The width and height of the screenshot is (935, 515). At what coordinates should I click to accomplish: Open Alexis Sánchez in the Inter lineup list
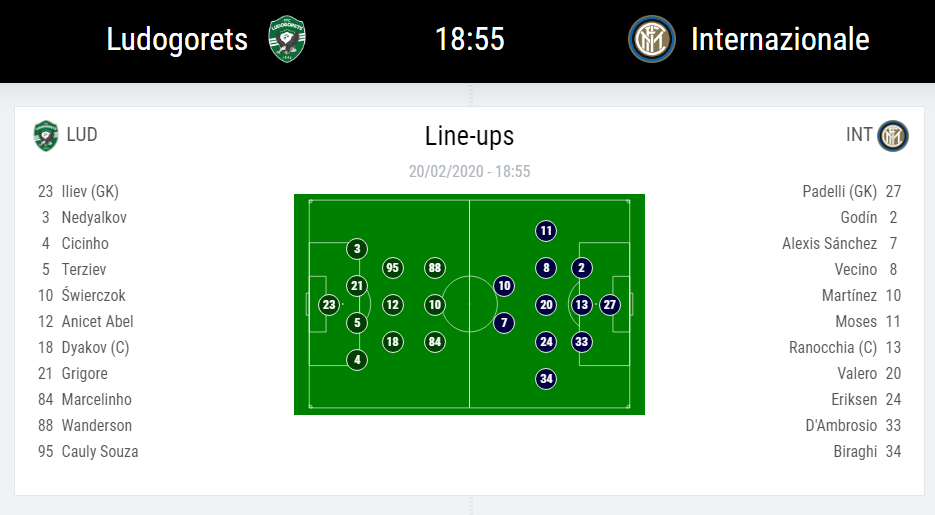click(829, 243)
